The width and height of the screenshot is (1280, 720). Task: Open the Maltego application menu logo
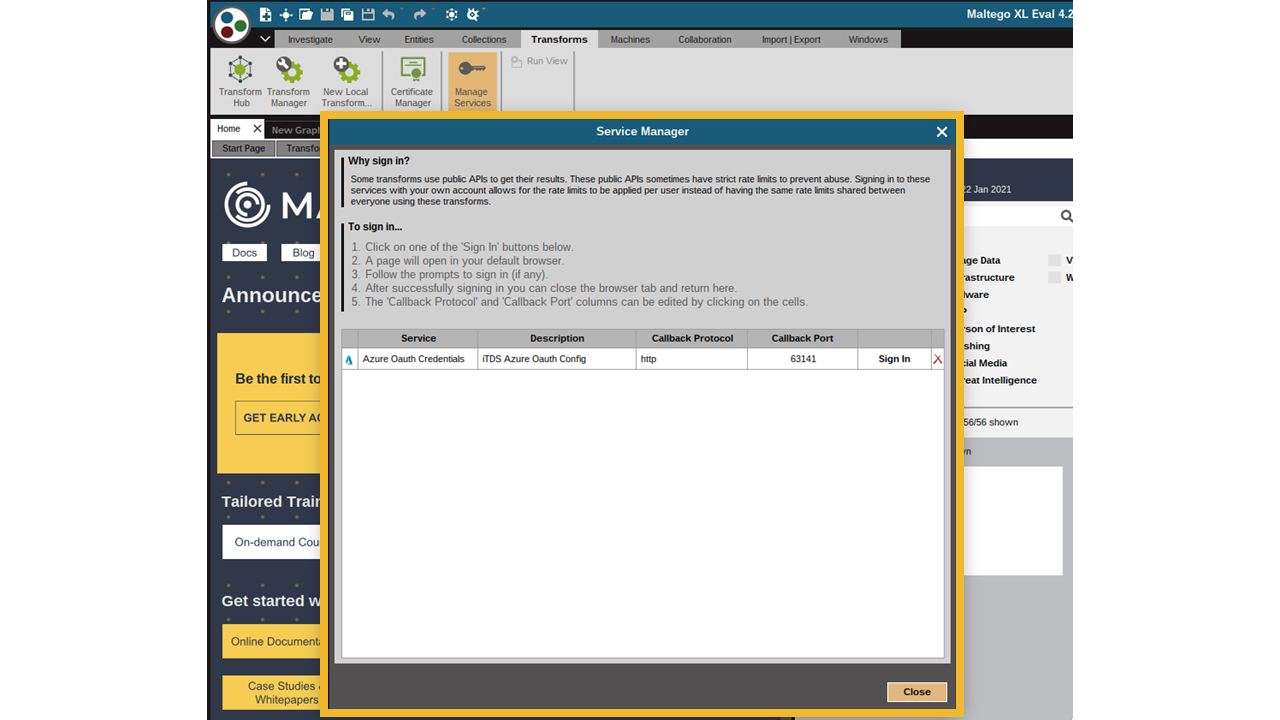231,24
